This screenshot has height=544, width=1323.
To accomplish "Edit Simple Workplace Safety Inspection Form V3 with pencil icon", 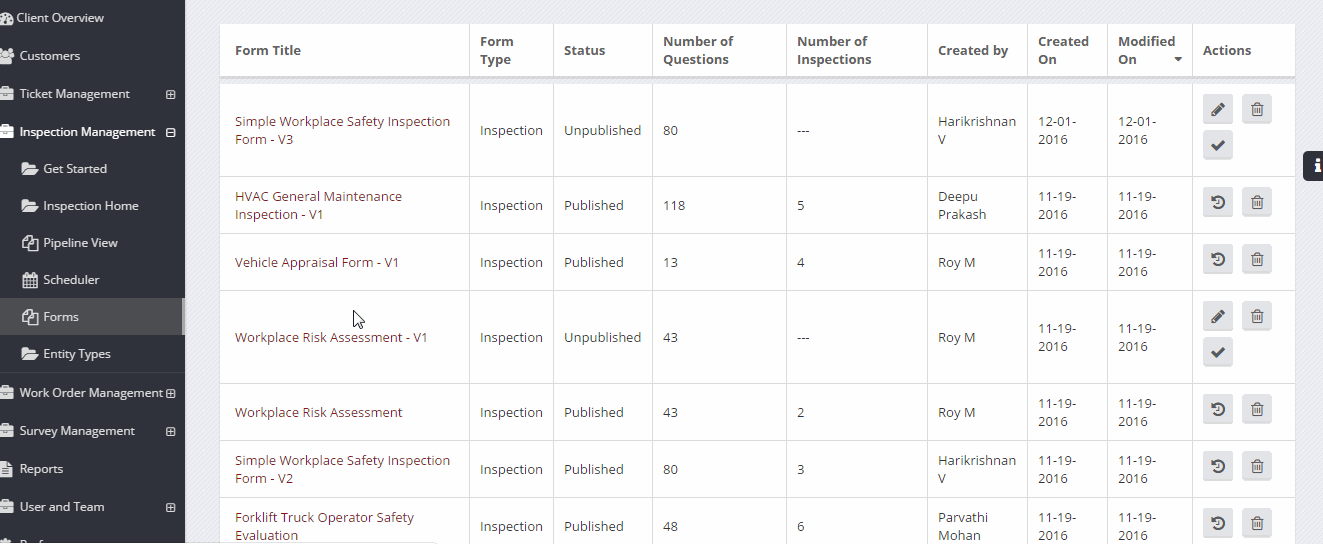I will [x=1217, y=109].
